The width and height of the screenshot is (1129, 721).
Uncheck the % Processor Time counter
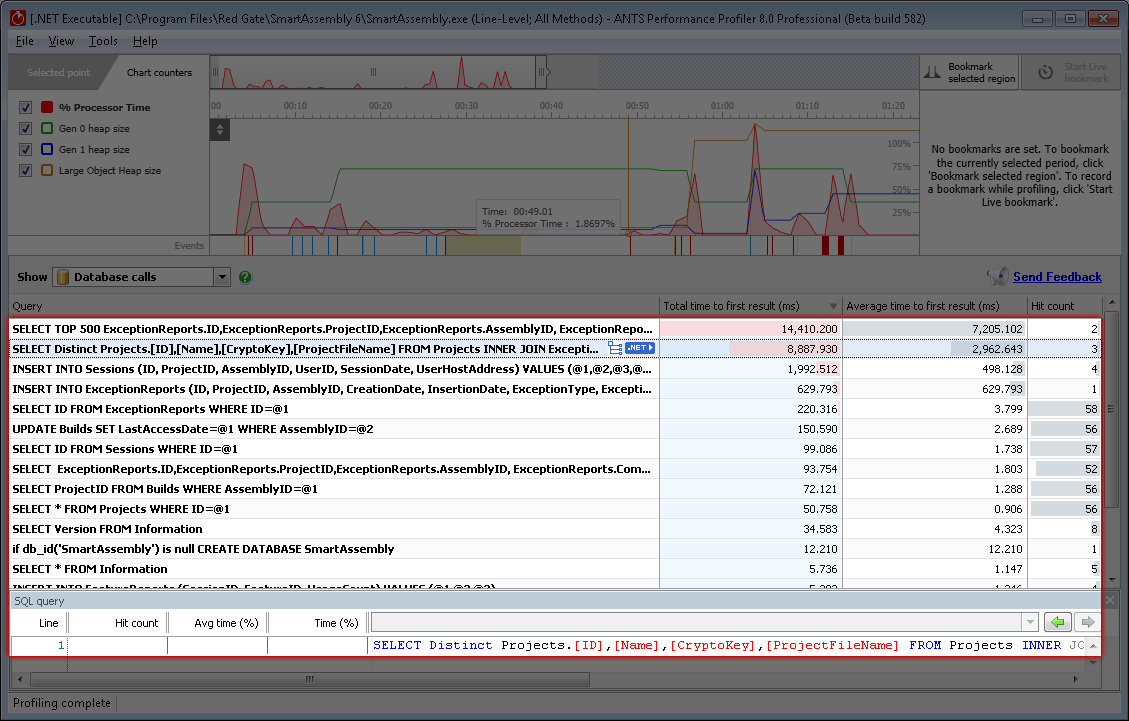[26, 107]
